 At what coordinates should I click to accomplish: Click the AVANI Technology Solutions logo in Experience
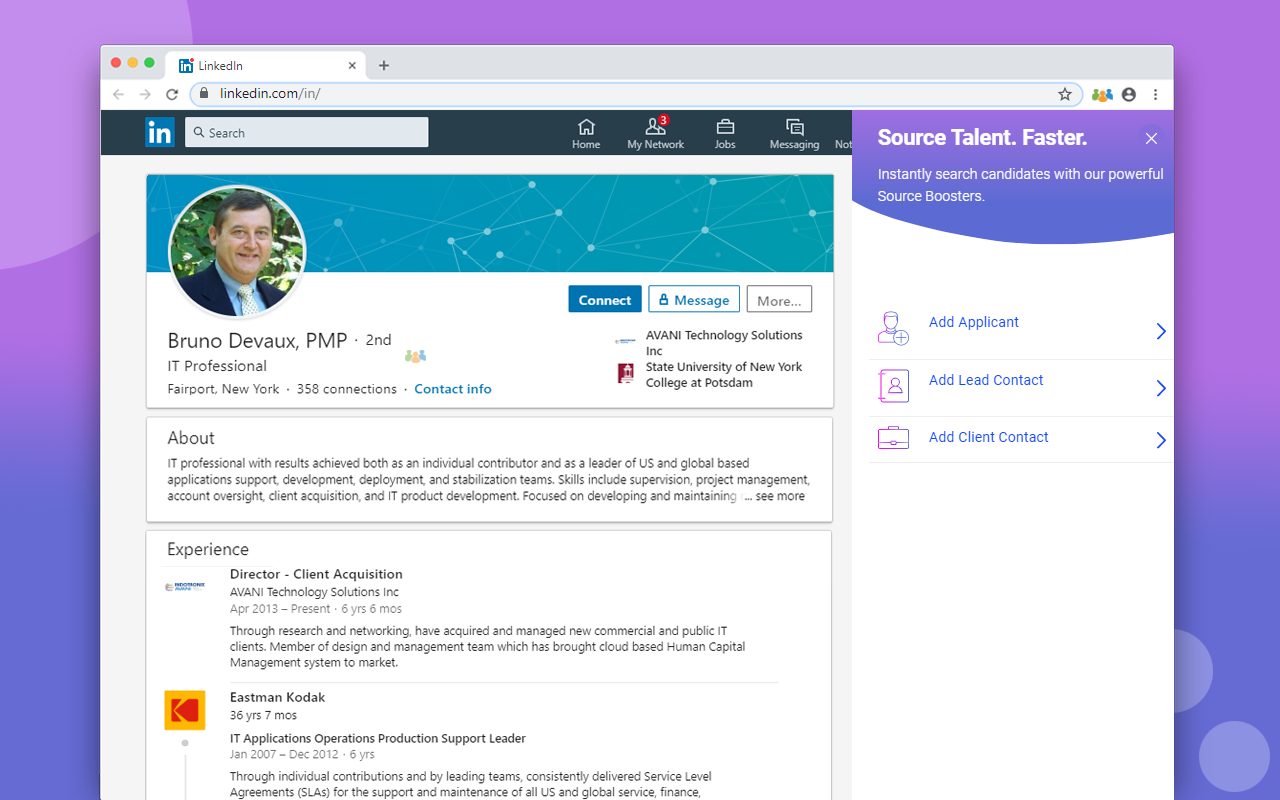click(x=185, y=587)
